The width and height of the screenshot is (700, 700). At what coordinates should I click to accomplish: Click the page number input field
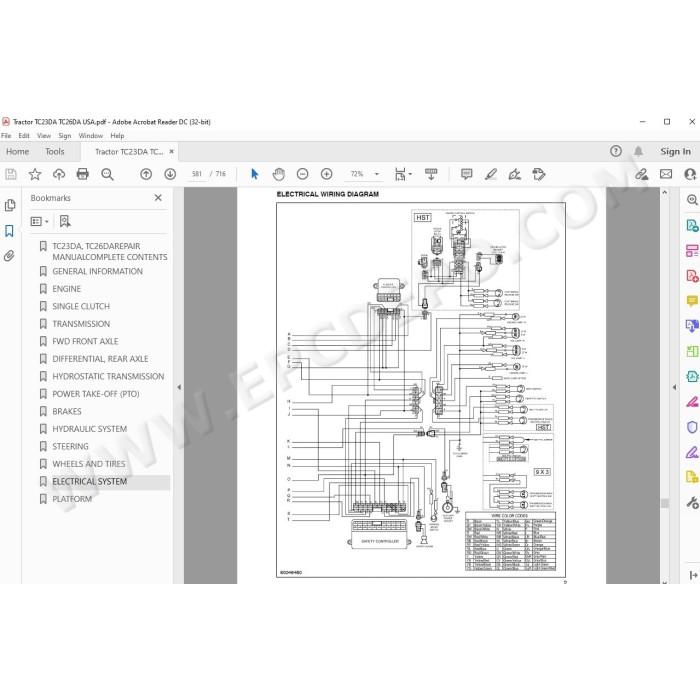(197, 174)
